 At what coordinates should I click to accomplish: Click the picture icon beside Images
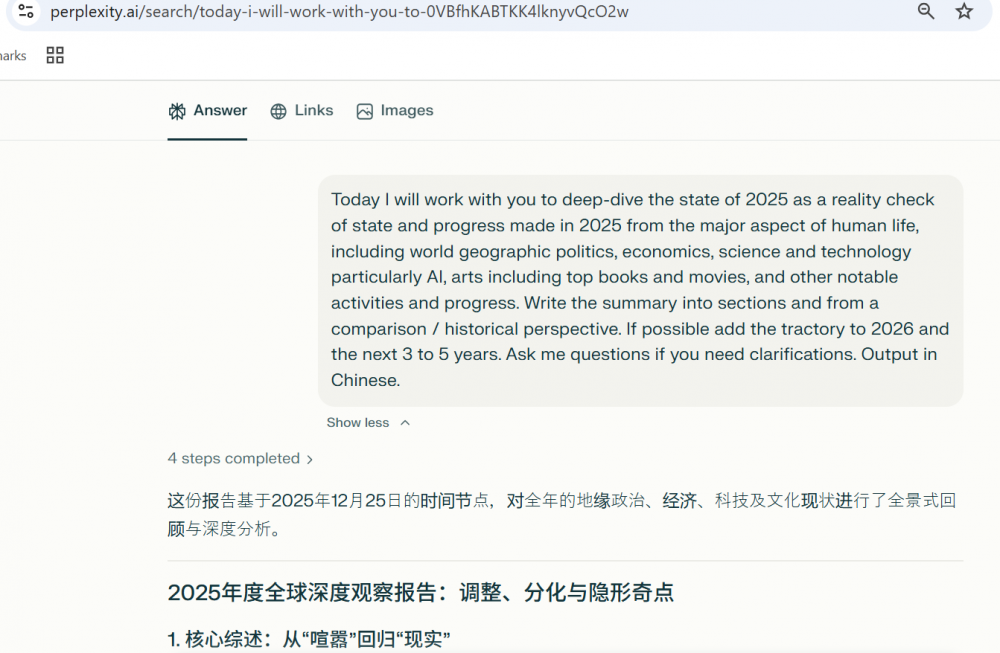[365, 111]
